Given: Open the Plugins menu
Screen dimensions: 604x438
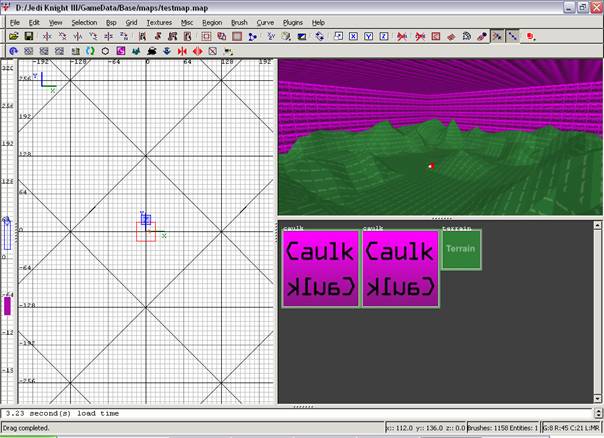Looking at the screenshot, I should click(x=293, y=22).
